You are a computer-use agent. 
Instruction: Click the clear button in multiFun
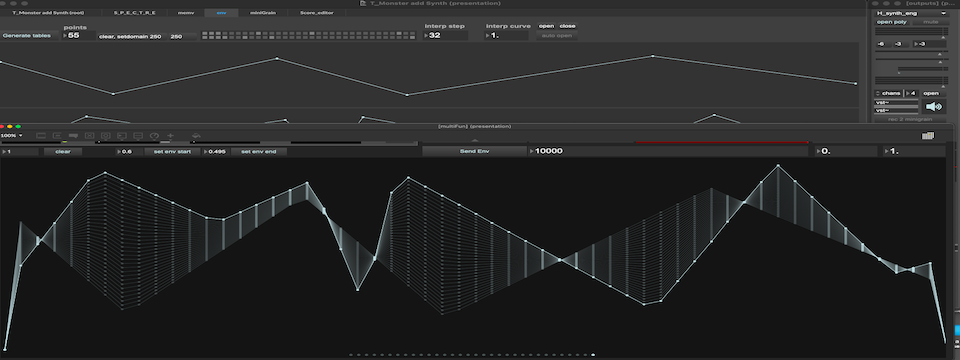click(62, 151)
